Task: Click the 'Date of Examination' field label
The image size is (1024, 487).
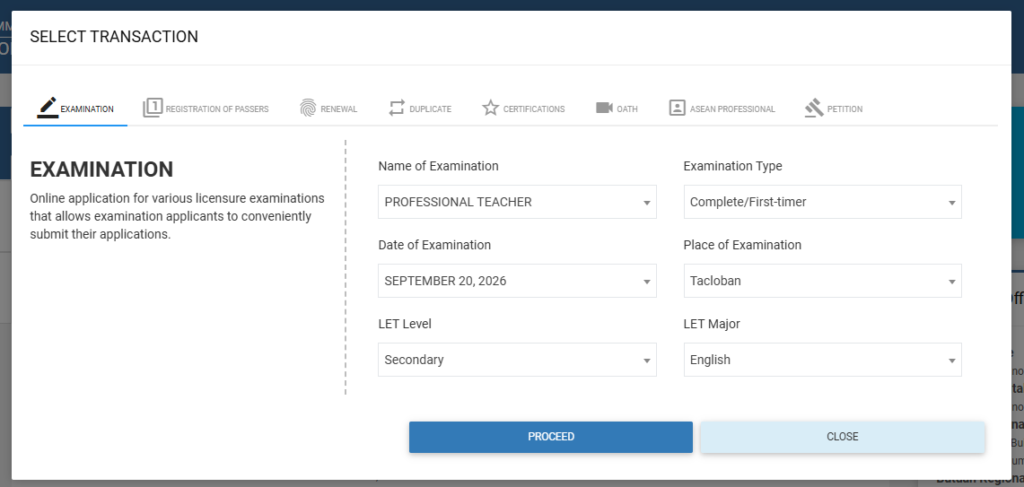Action: [434, 245]
